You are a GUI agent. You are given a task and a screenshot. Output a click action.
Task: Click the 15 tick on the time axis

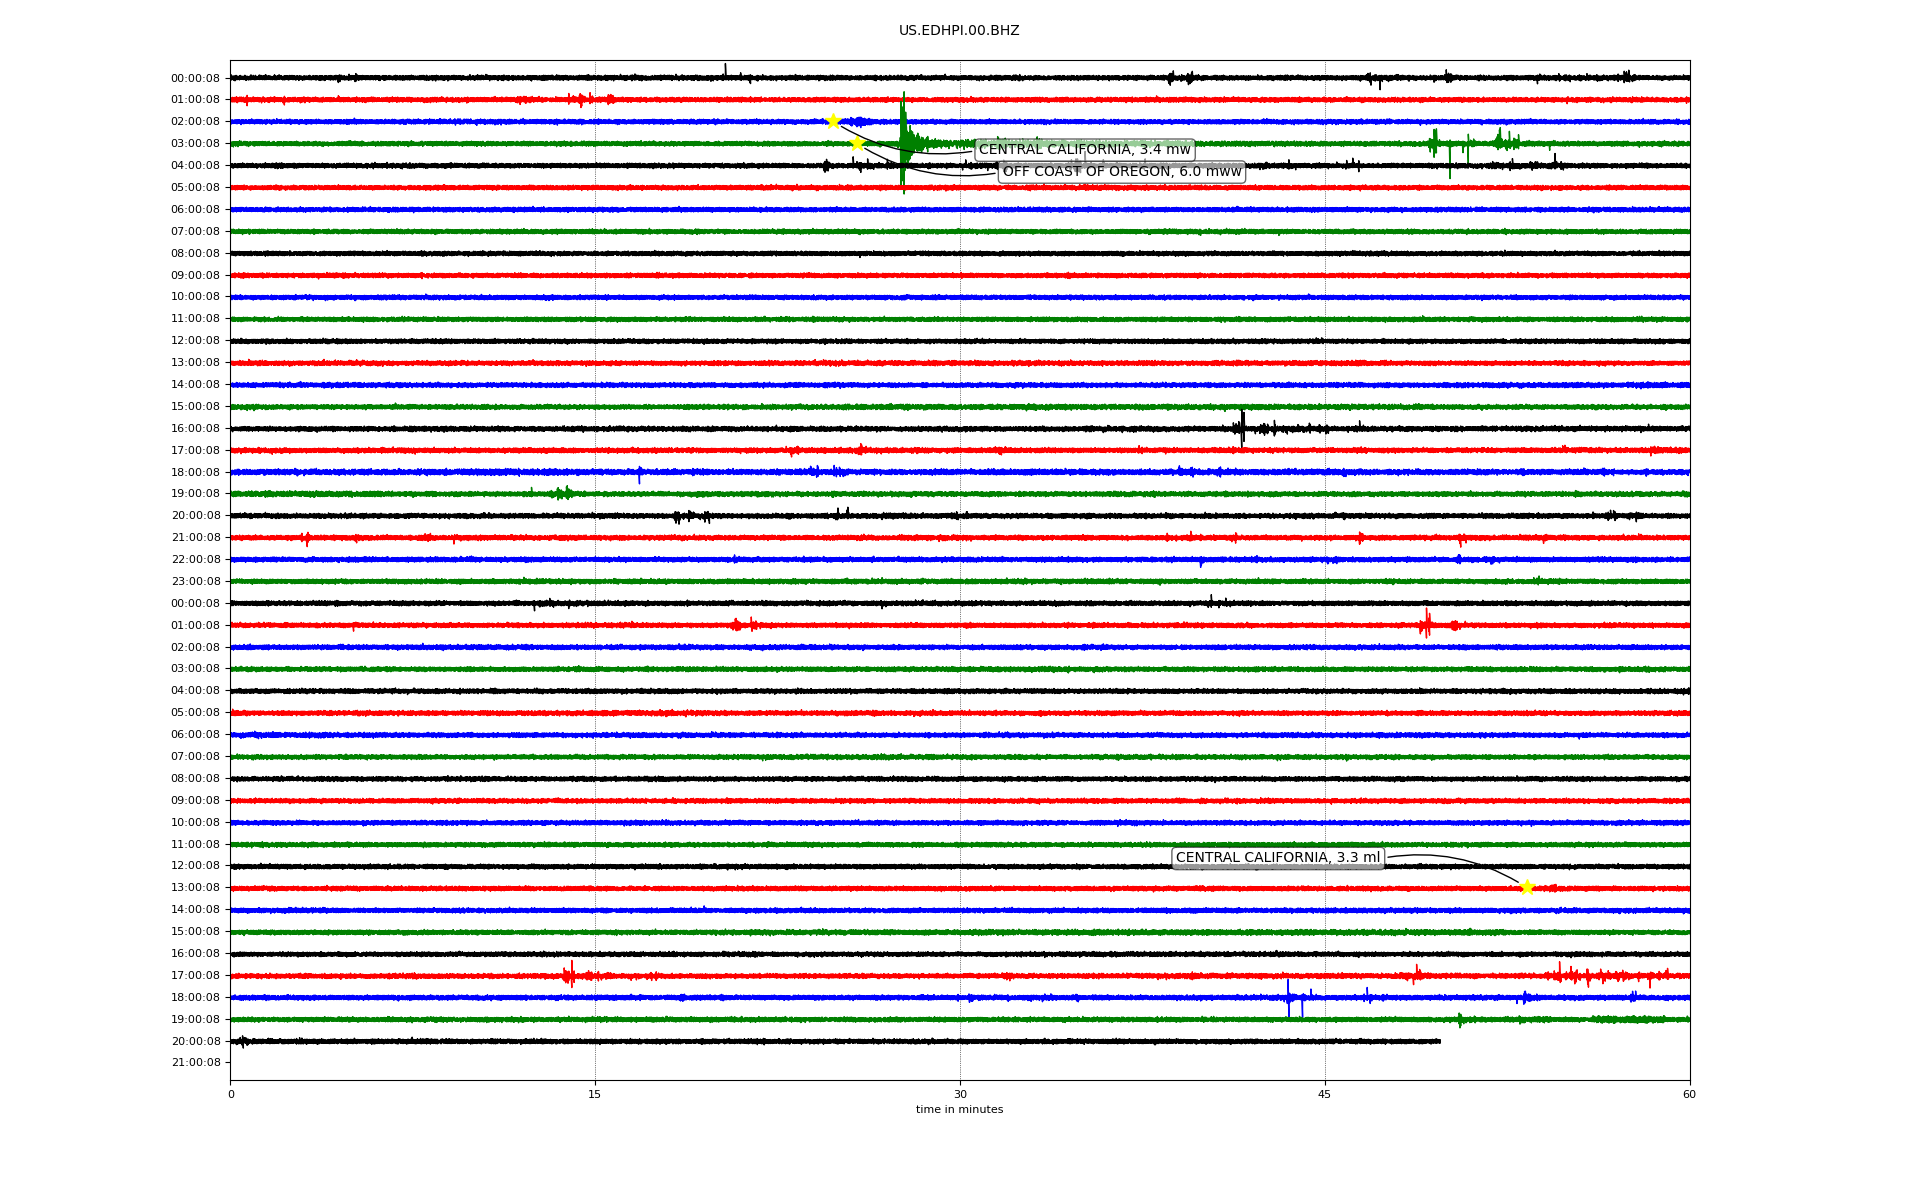595,1094
